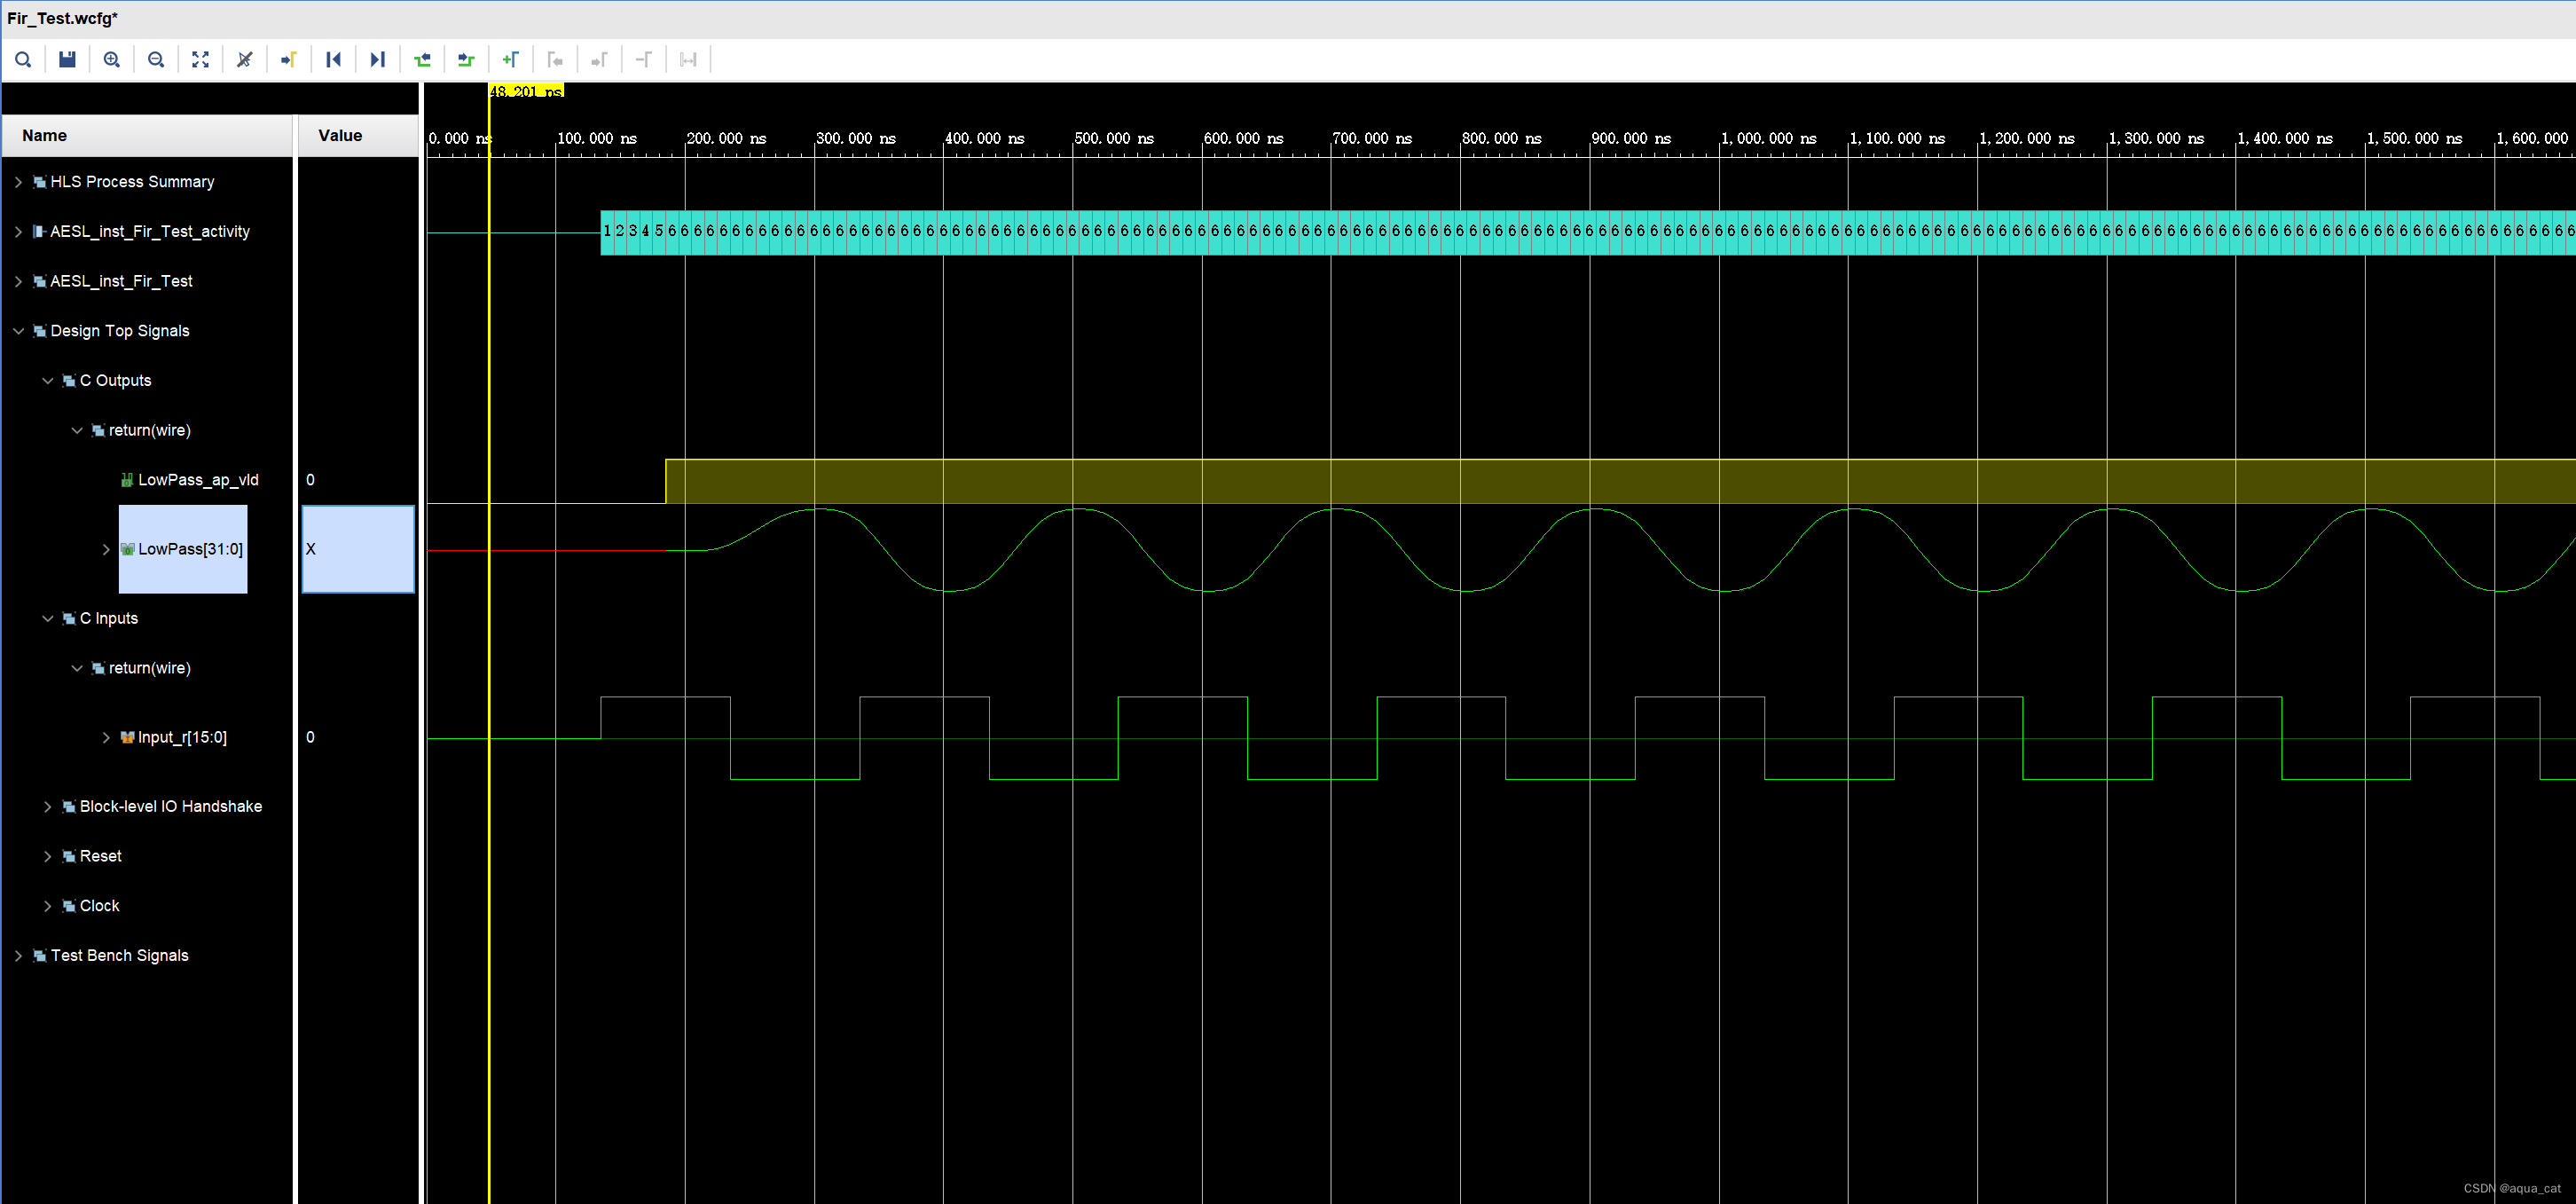The width and height of the screenshot is (2576, 1204).
Task: Click the Go To Cursor icon
Action: coord(288,60)
